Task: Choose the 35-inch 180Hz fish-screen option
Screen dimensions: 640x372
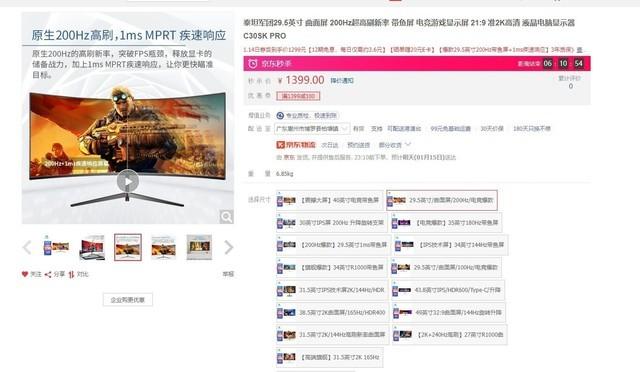Action: point(447,223)
